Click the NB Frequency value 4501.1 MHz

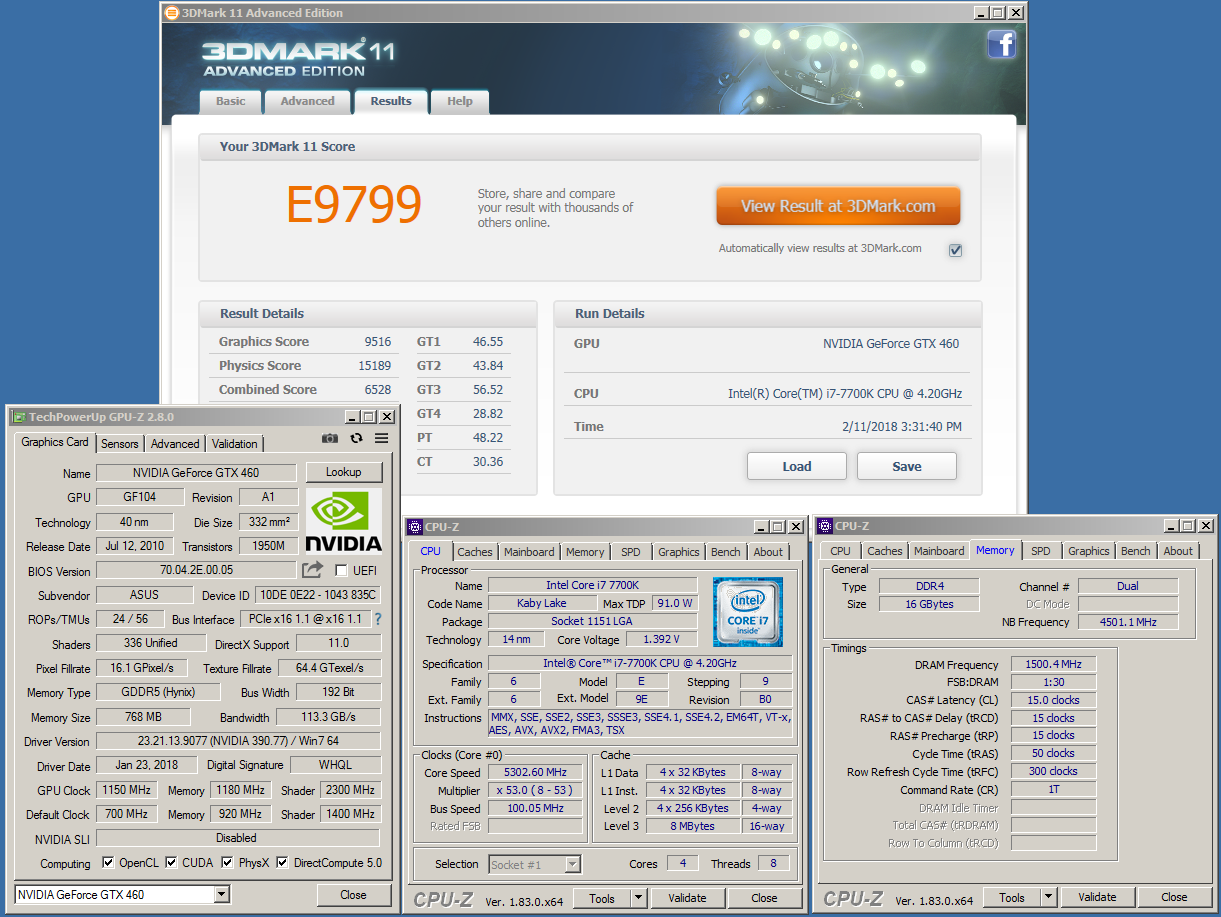click(1128, 622)
